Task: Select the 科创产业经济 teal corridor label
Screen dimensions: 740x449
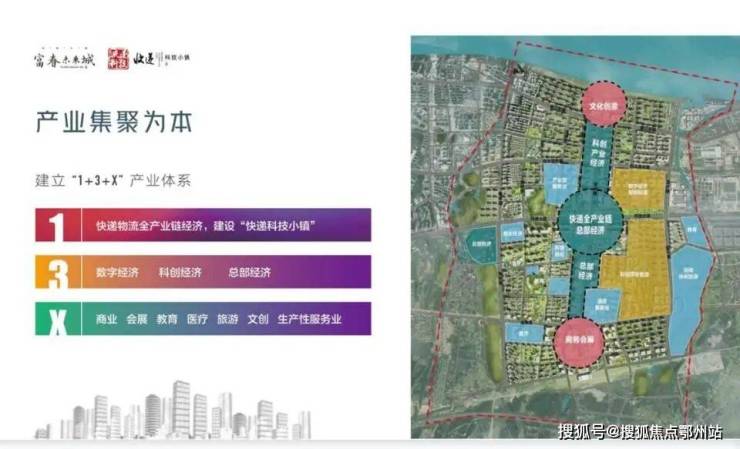Action: click(x=598, y=153)
